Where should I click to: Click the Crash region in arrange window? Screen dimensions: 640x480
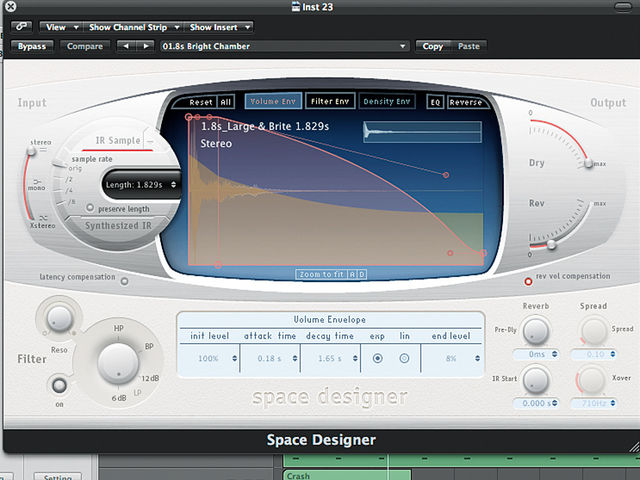pyautogui.click(x=347, y=475)
